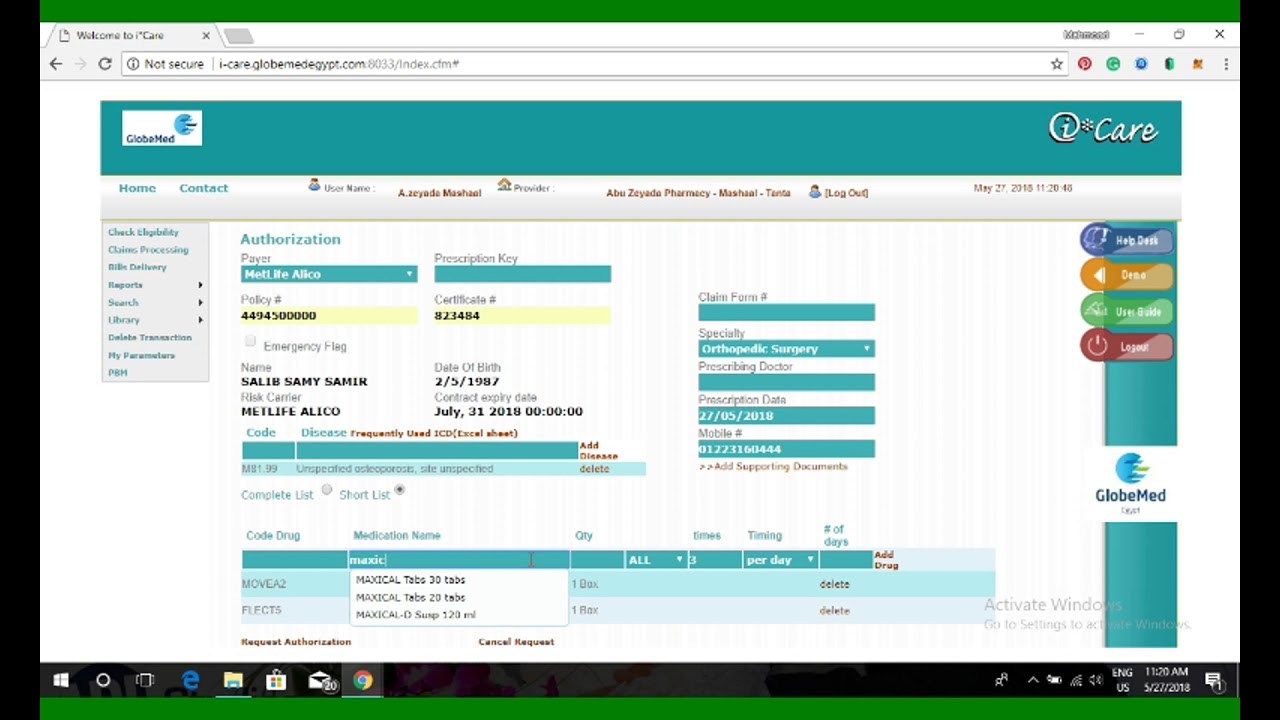Screen dimensions: 1280x720
Task: Open My Parameters in the sidebar
Action: pyautogui.click(x=142, y=355)
